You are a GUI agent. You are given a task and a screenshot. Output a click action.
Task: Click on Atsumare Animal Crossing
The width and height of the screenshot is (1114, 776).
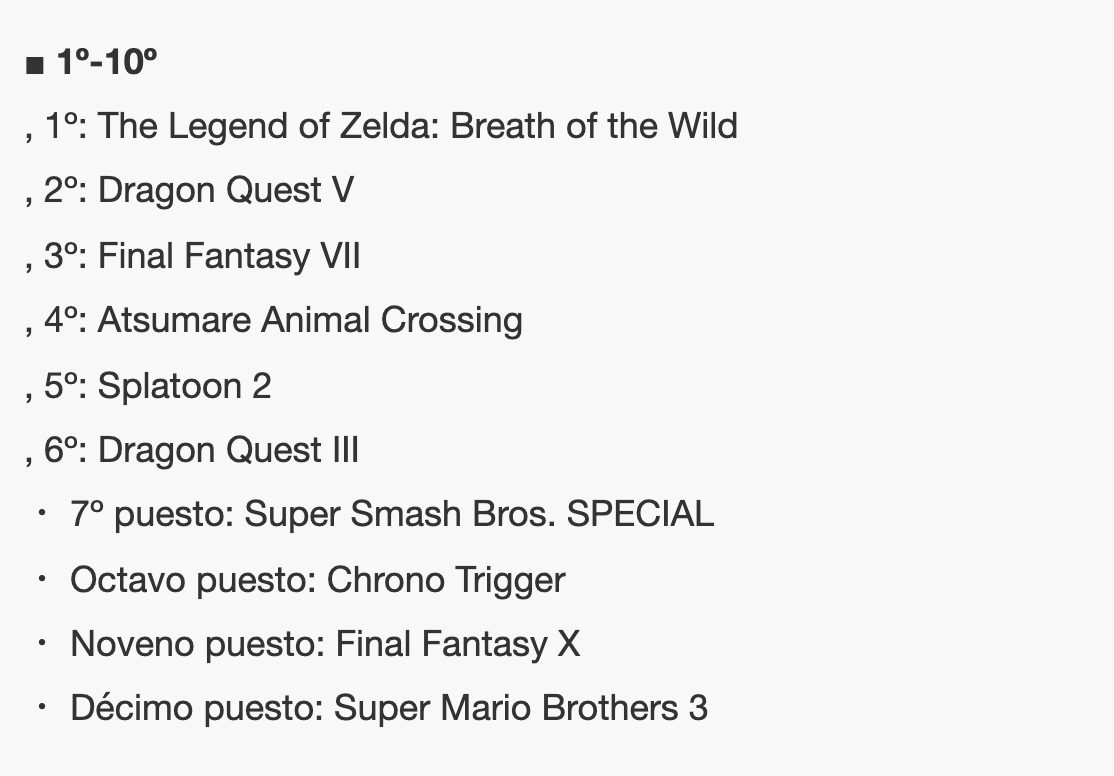[310, 320]
